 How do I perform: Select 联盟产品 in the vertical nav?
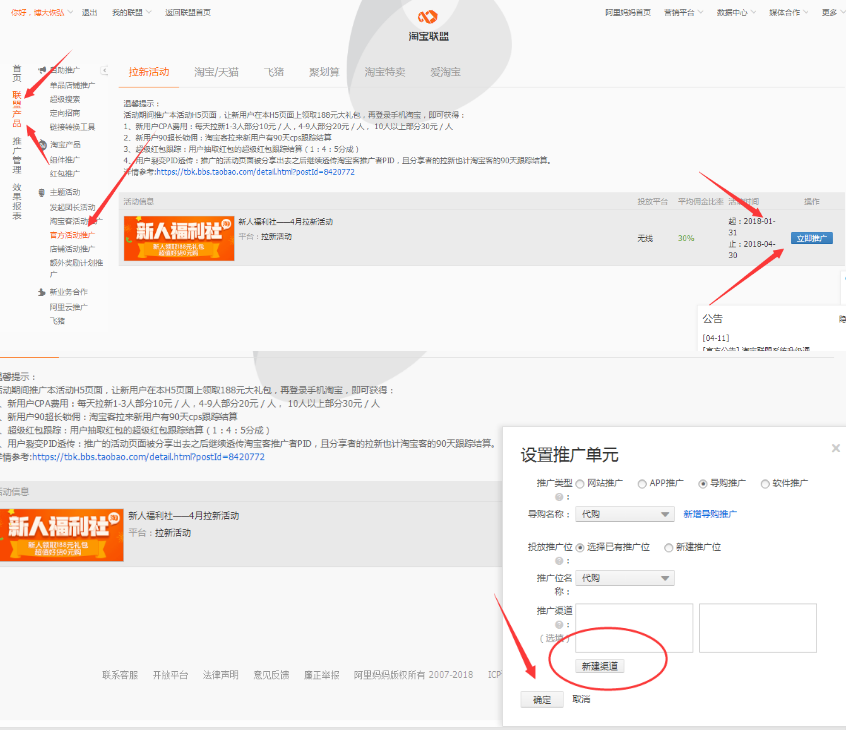(17, 109)
